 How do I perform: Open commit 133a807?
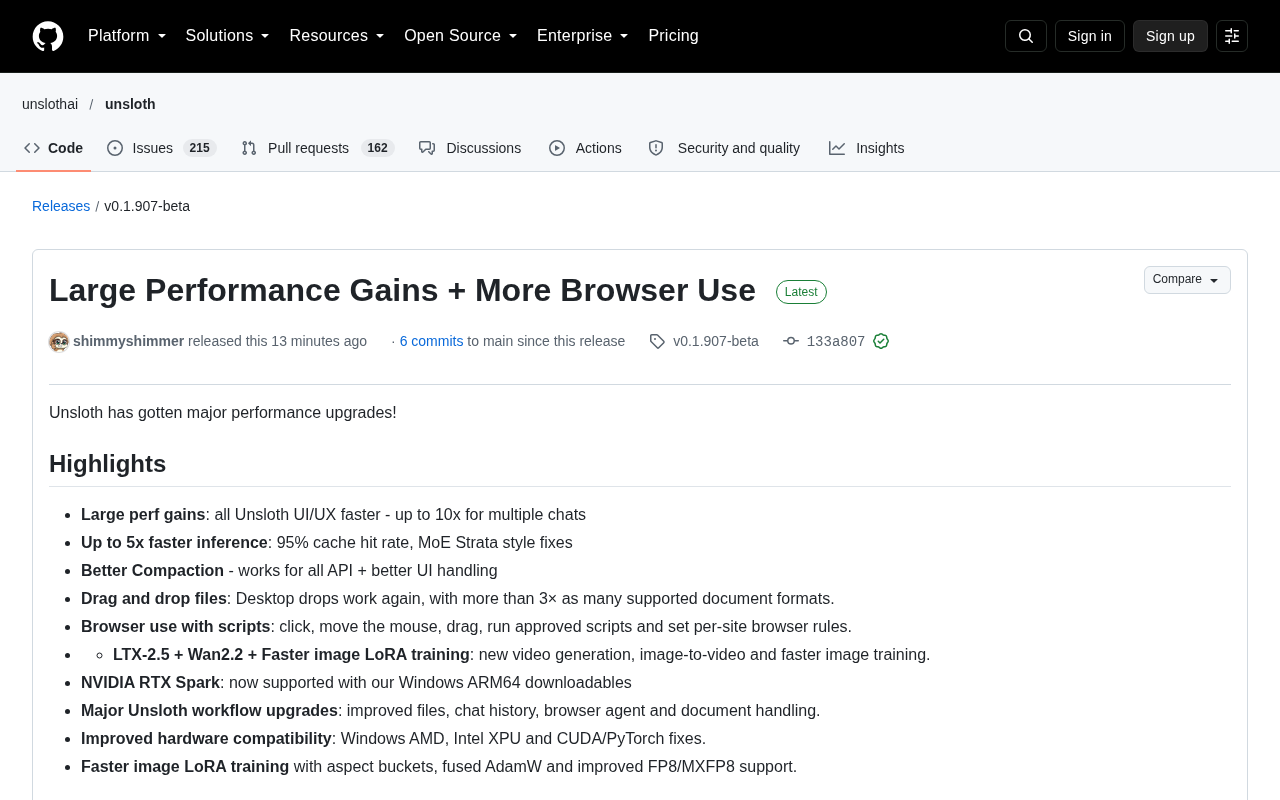tap(836, 341)
